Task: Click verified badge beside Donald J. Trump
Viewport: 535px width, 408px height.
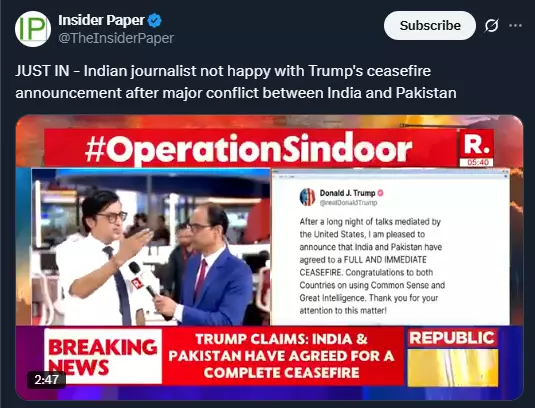Action: pos(380,193)
